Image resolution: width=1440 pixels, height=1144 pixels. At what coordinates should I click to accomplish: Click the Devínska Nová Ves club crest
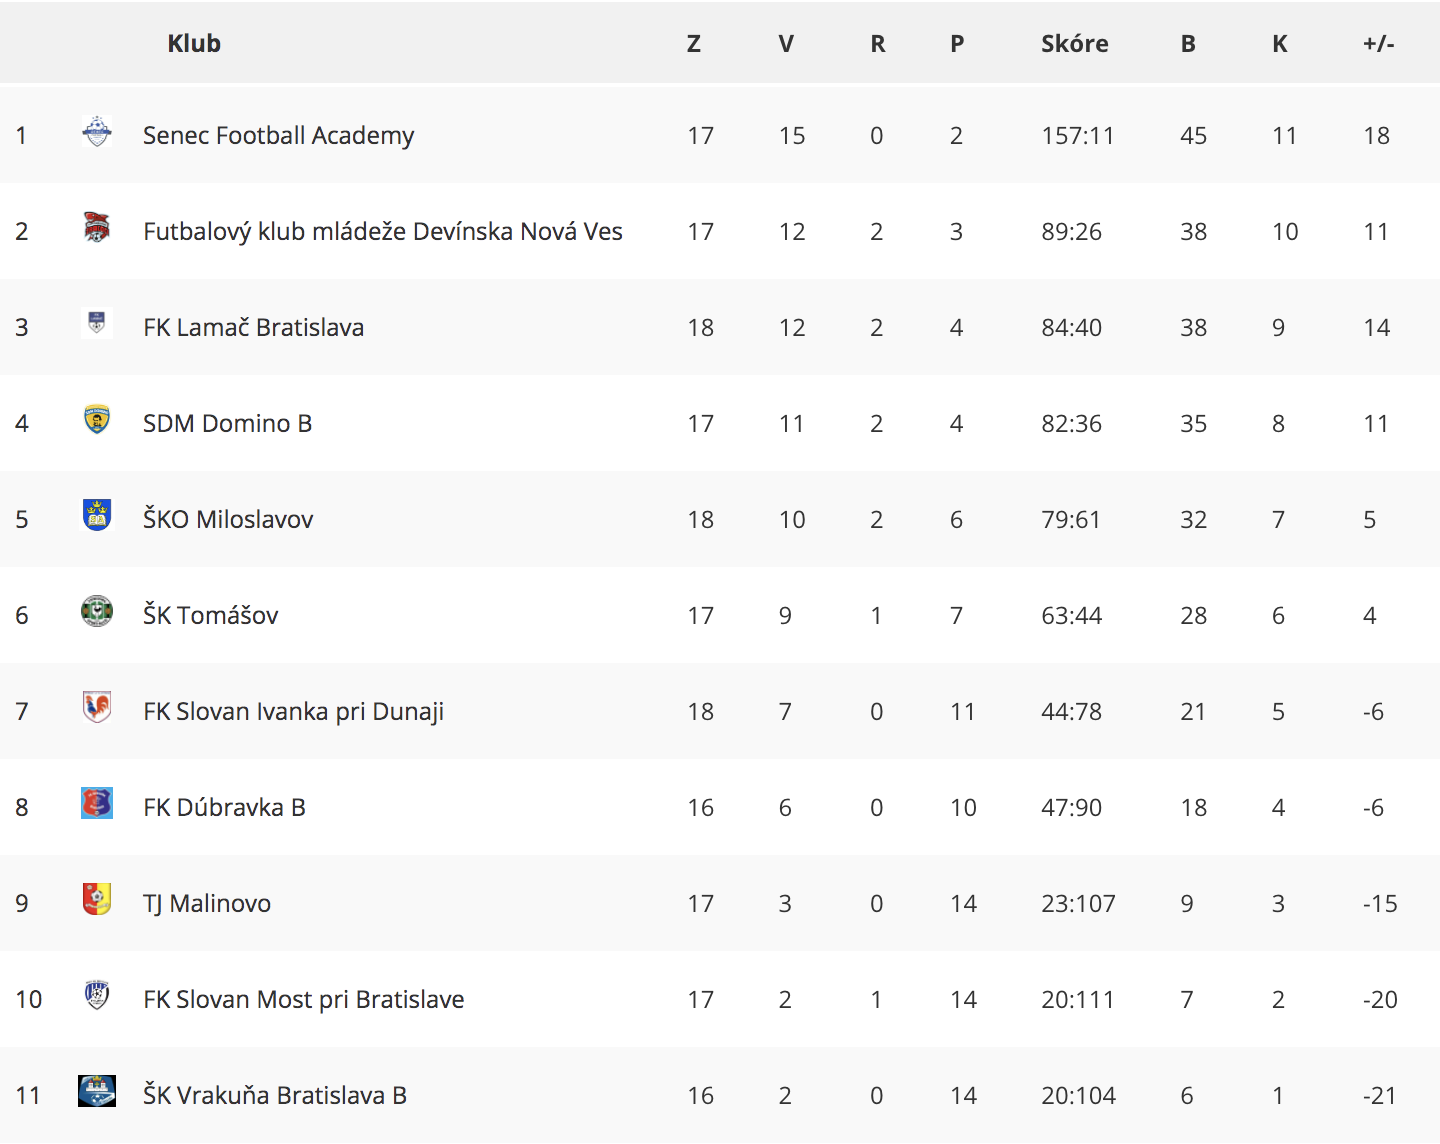coord(97,227)
